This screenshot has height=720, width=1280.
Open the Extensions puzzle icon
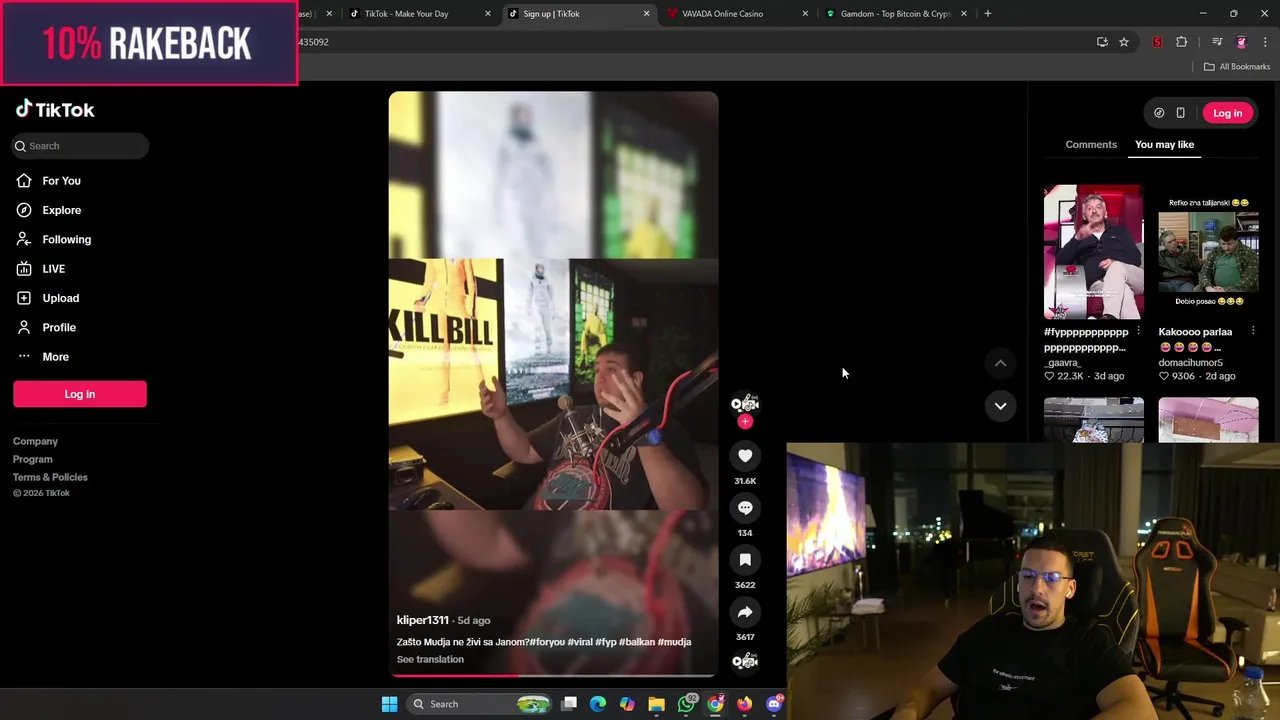[x=1182, y=42]
